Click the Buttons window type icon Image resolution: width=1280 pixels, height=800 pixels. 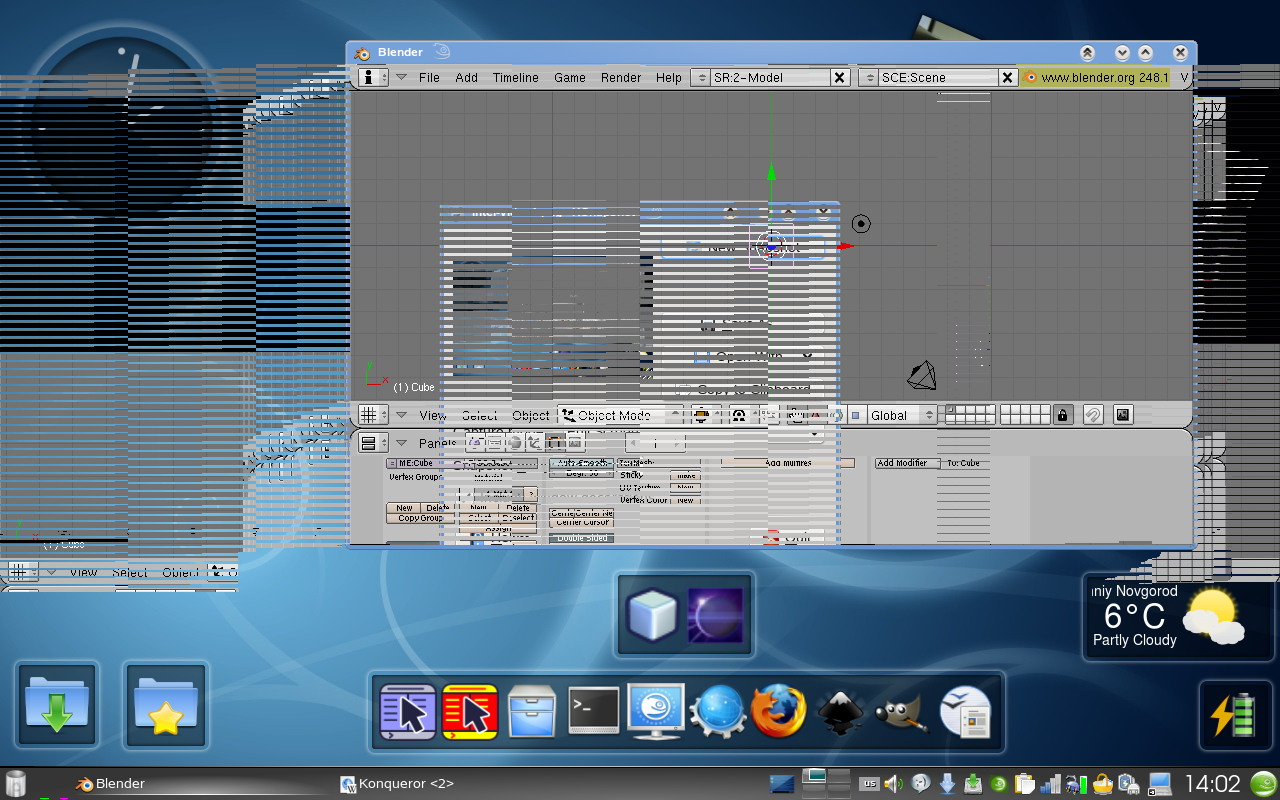[368, 443]
